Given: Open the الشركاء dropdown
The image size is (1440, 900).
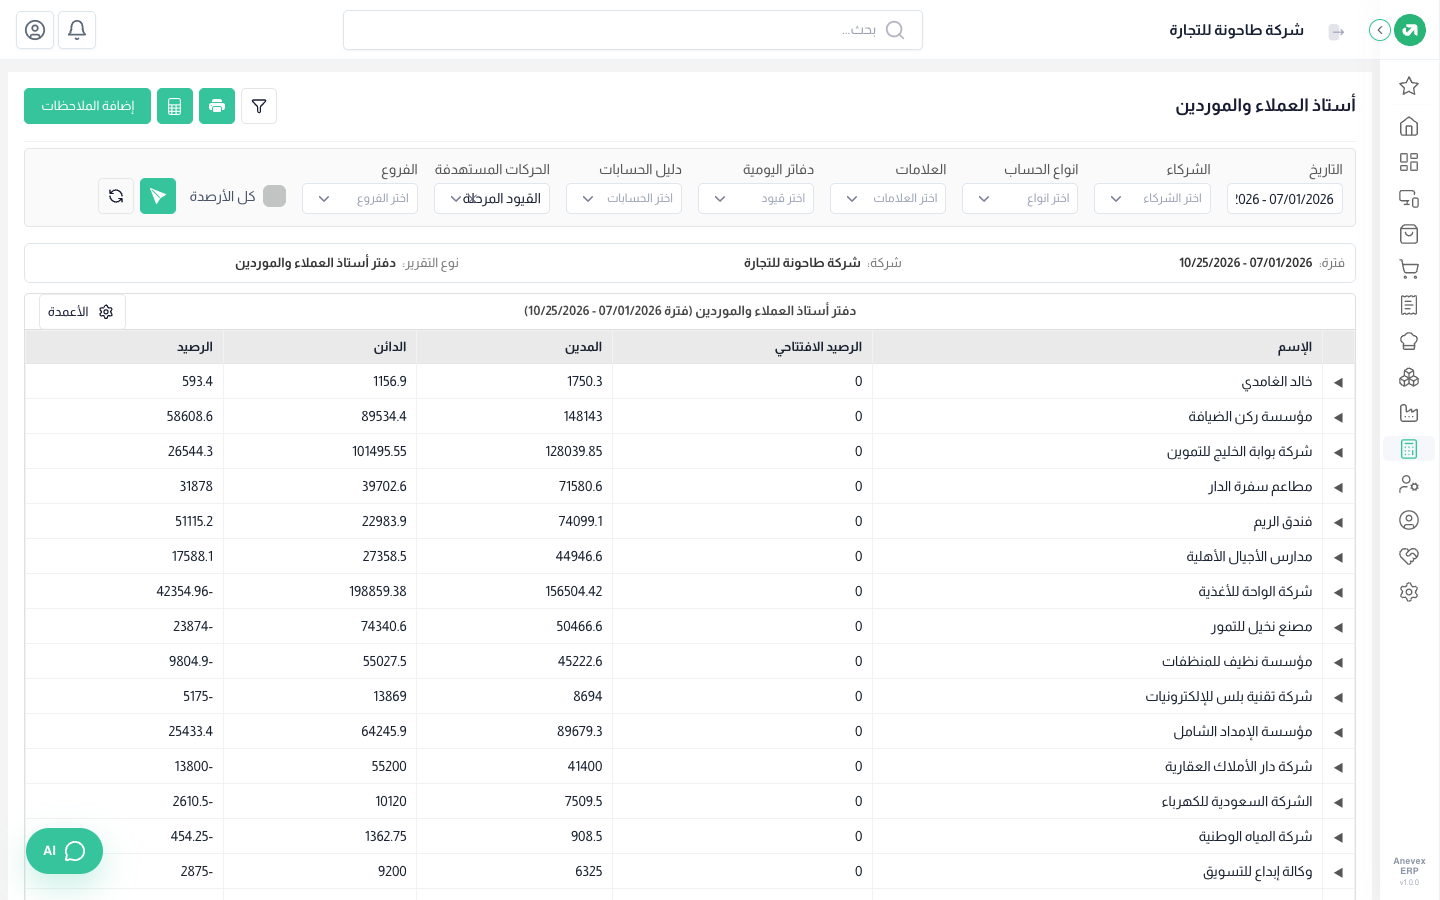Looking at the screenshot, I should (x=1152, y=198).
